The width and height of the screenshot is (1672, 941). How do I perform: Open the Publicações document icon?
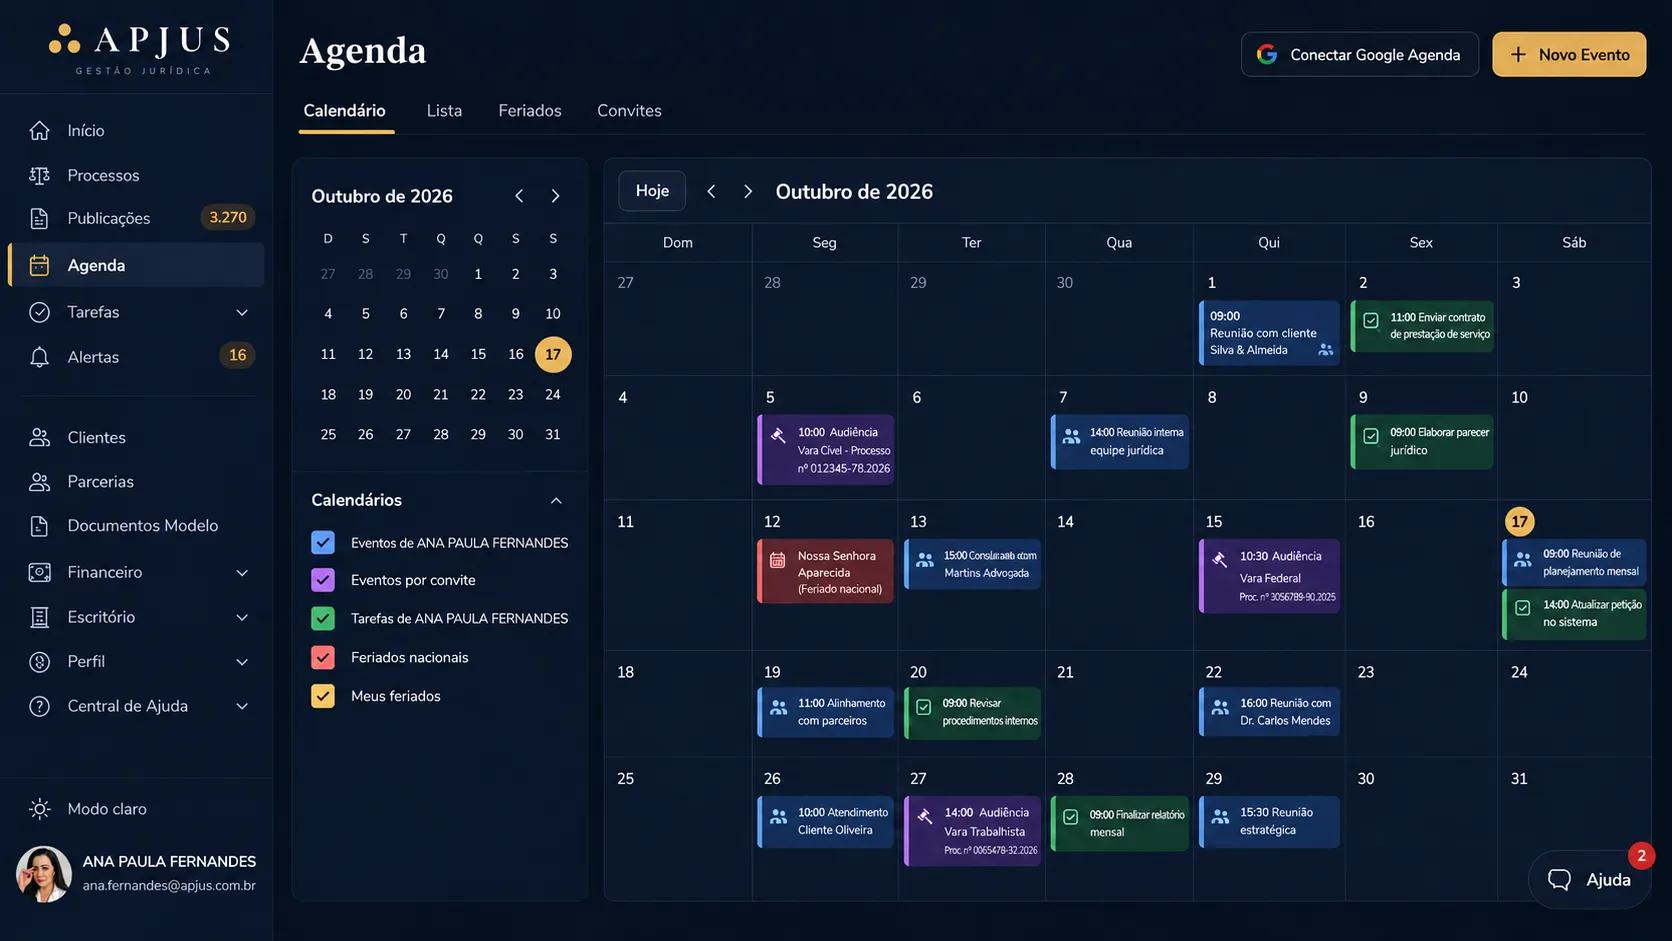tap(39, 218)
